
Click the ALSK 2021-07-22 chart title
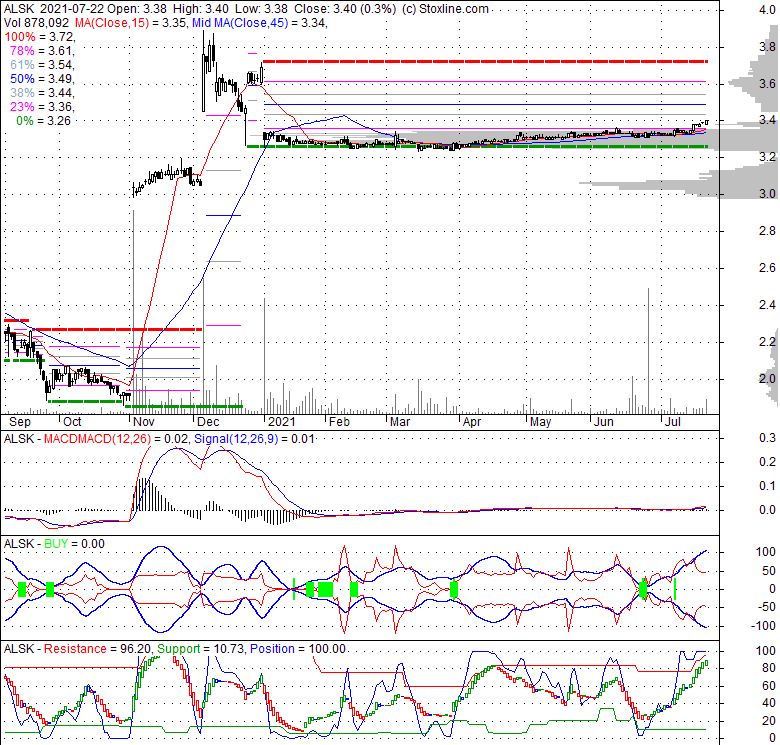point(53,8)
